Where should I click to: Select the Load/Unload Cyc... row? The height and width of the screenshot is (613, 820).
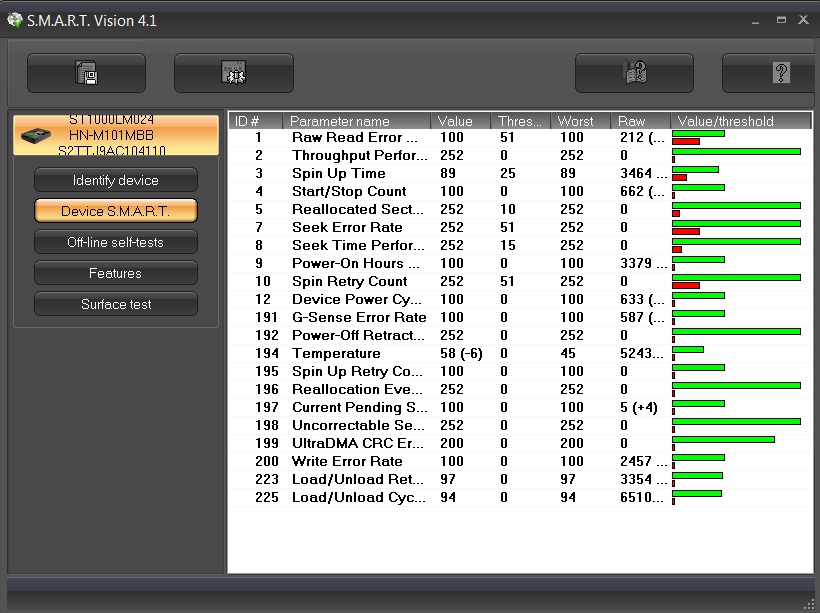pos(520,497)
